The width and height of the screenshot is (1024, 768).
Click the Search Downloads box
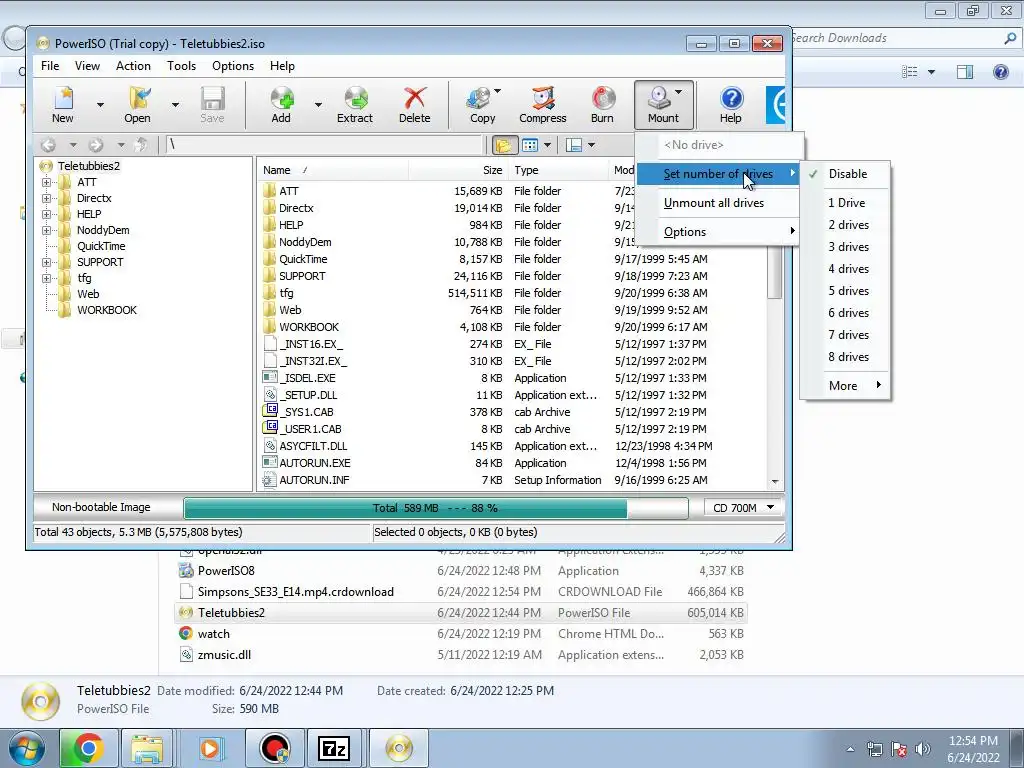click(904, 39)
